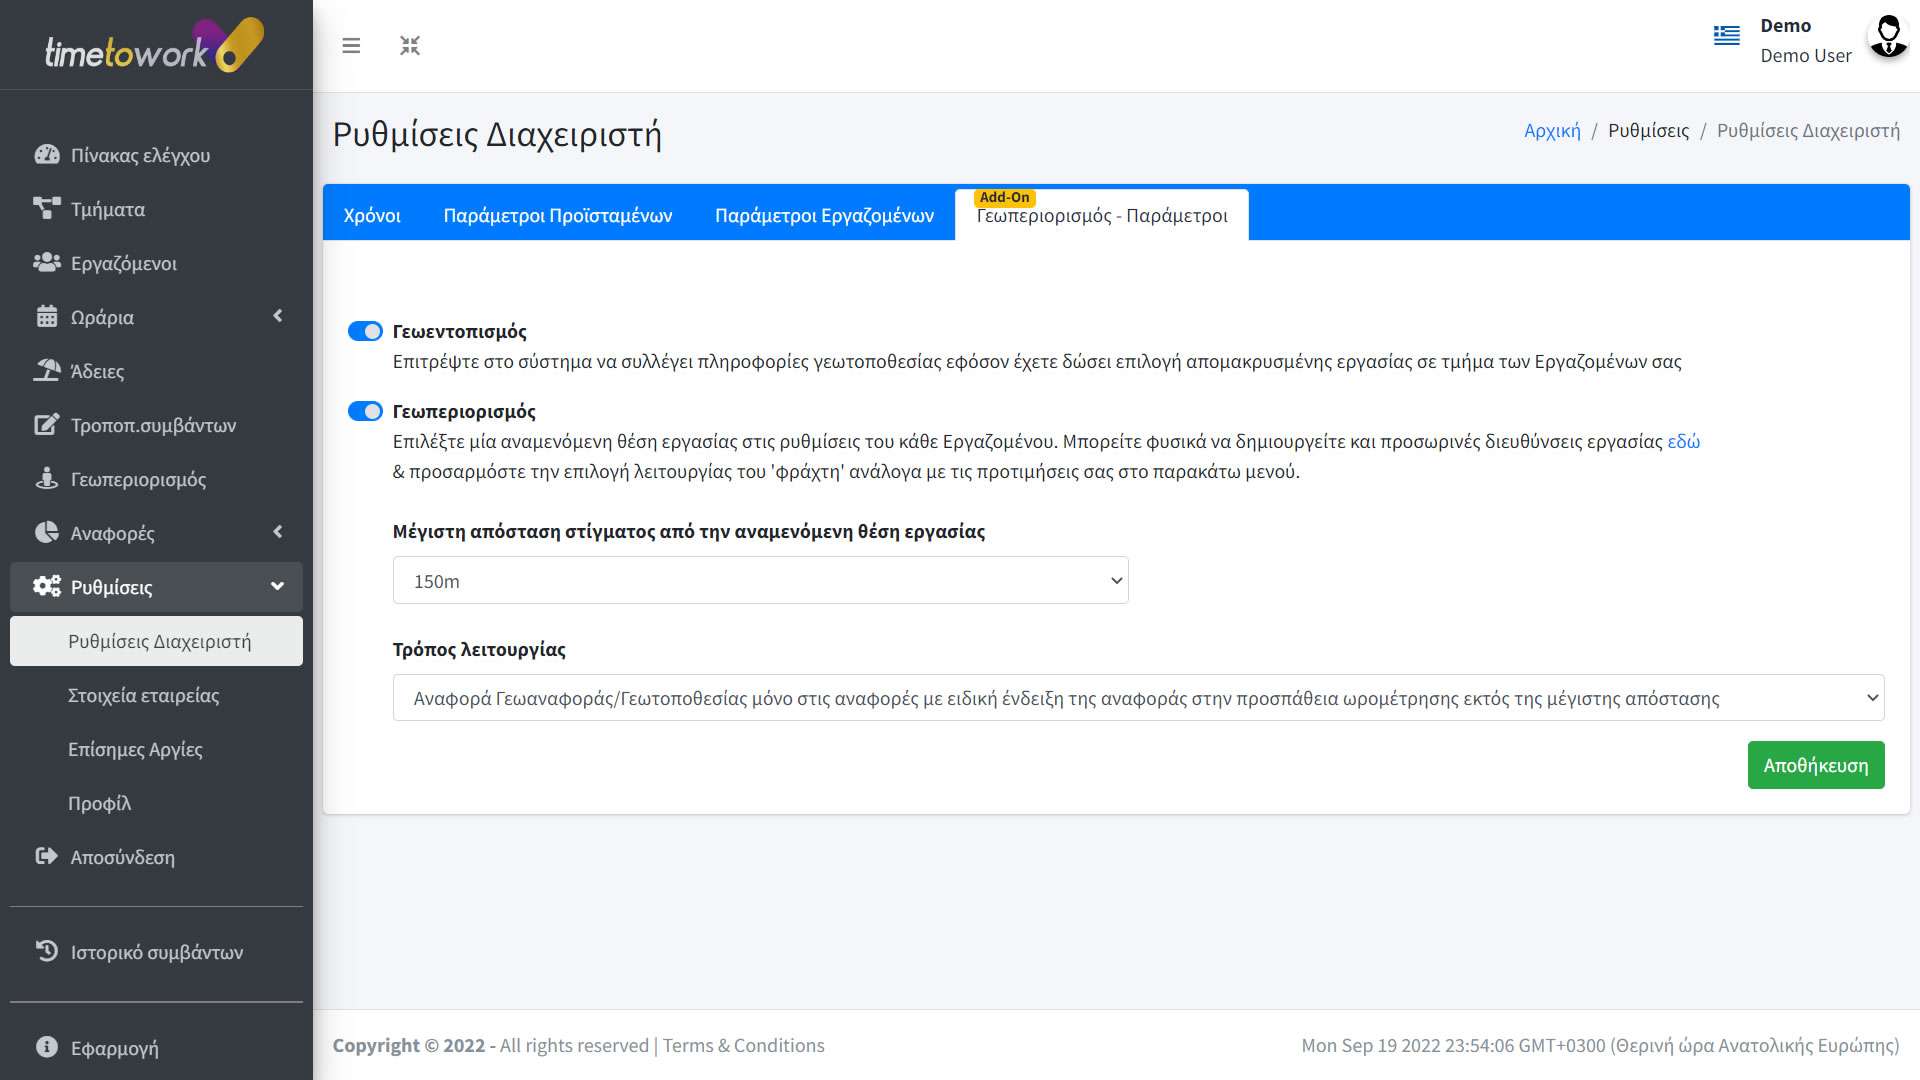Switch to the Χρόνοι tab
The width and height of the screenshot is (1920, 1080).
(x=372, y=215)
